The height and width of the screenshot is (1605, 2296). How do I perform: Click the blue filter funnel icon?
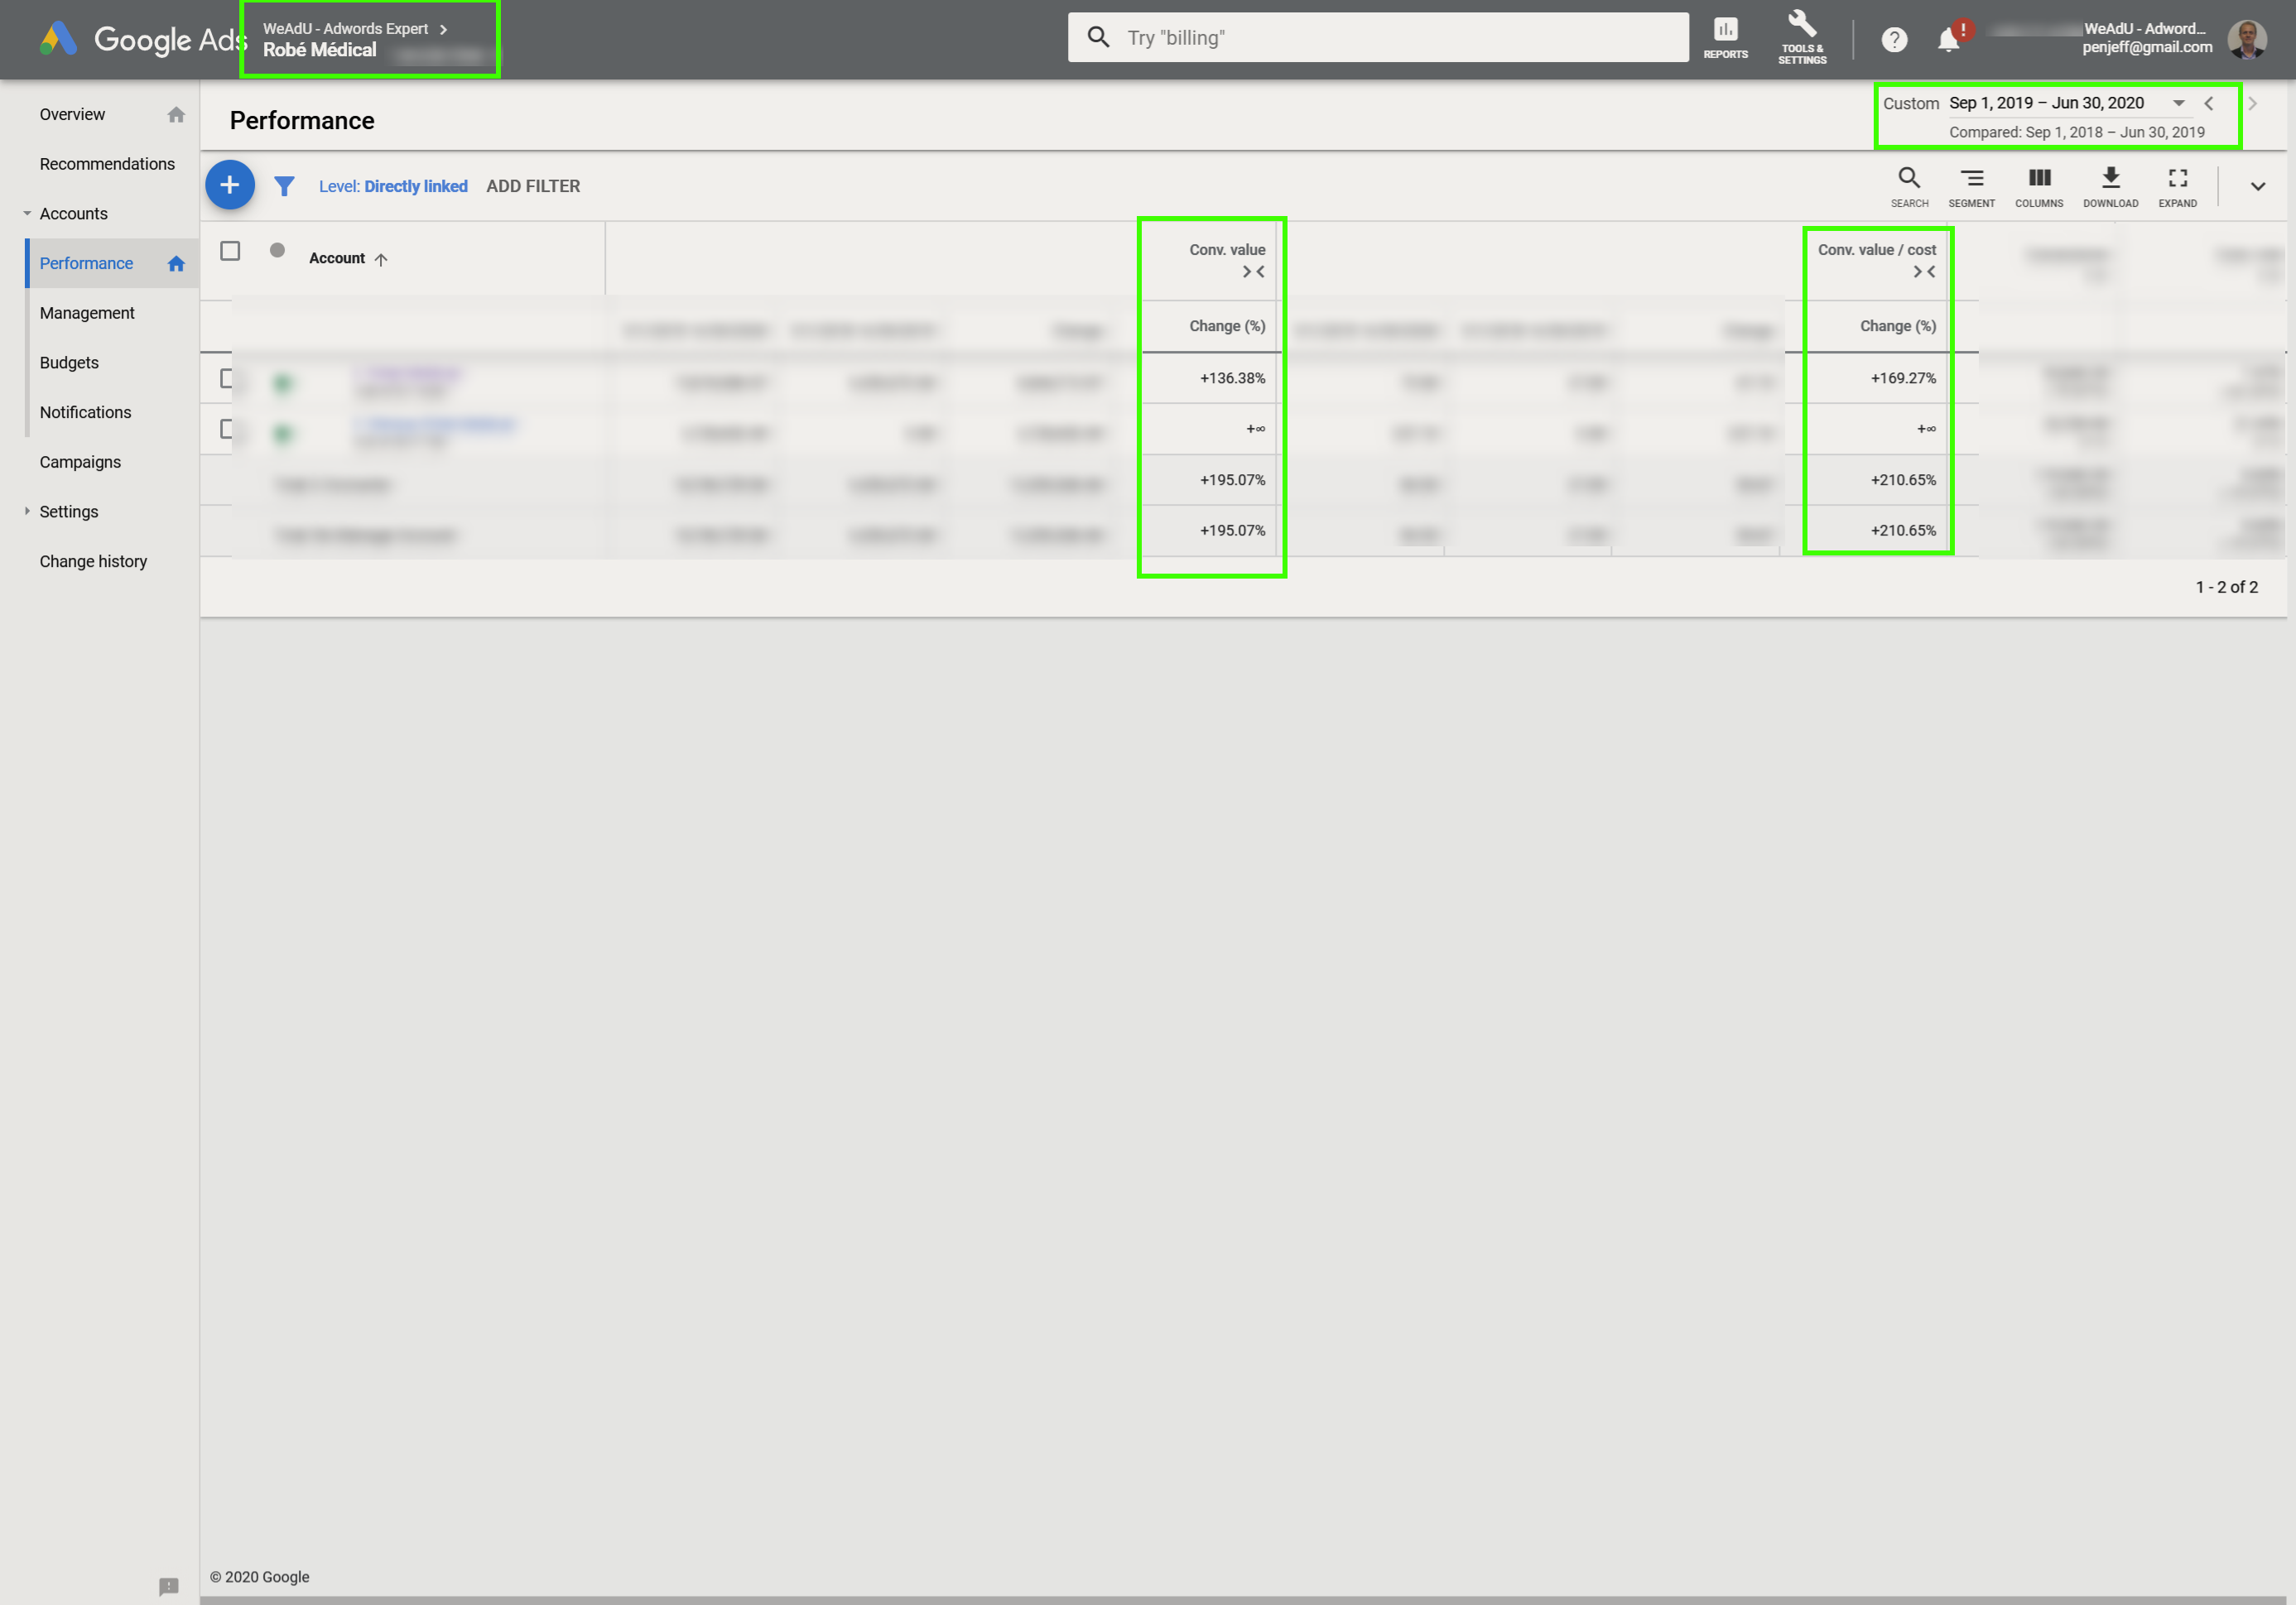[x=284, y=186]
